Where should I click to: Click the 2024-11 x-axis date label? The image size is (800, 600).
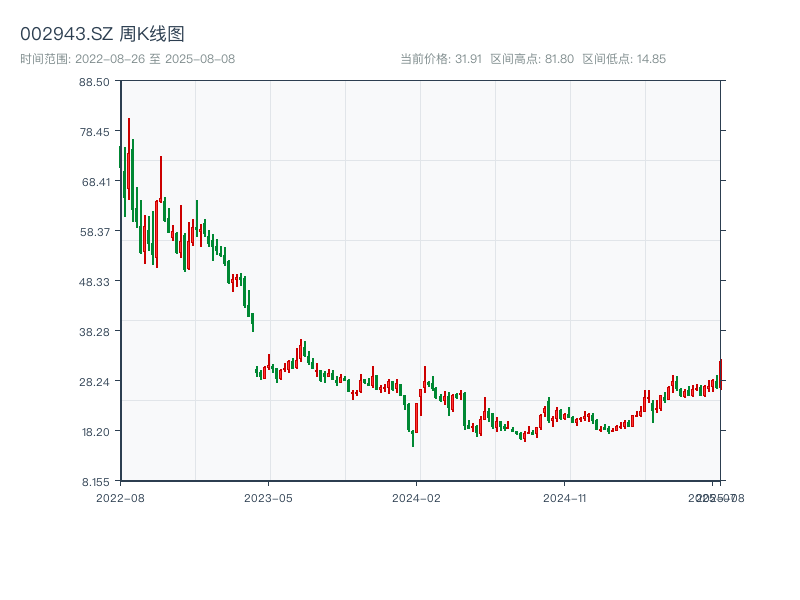[566, 497]
